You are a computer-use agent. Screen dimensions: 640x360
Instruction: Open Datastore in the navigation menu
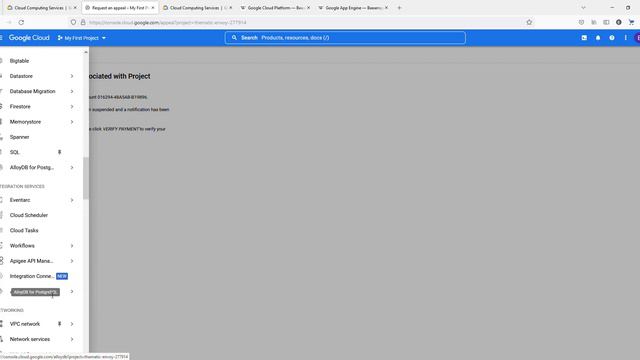pyautogui.click(x=21, y=76)
